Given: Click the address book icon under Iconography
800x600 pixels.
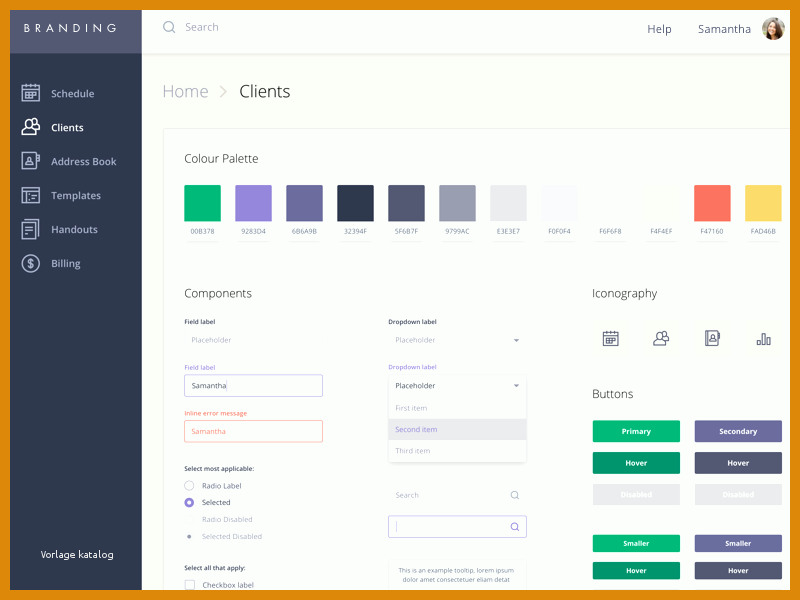Looking at the screenshot, I should coord(712,338).
